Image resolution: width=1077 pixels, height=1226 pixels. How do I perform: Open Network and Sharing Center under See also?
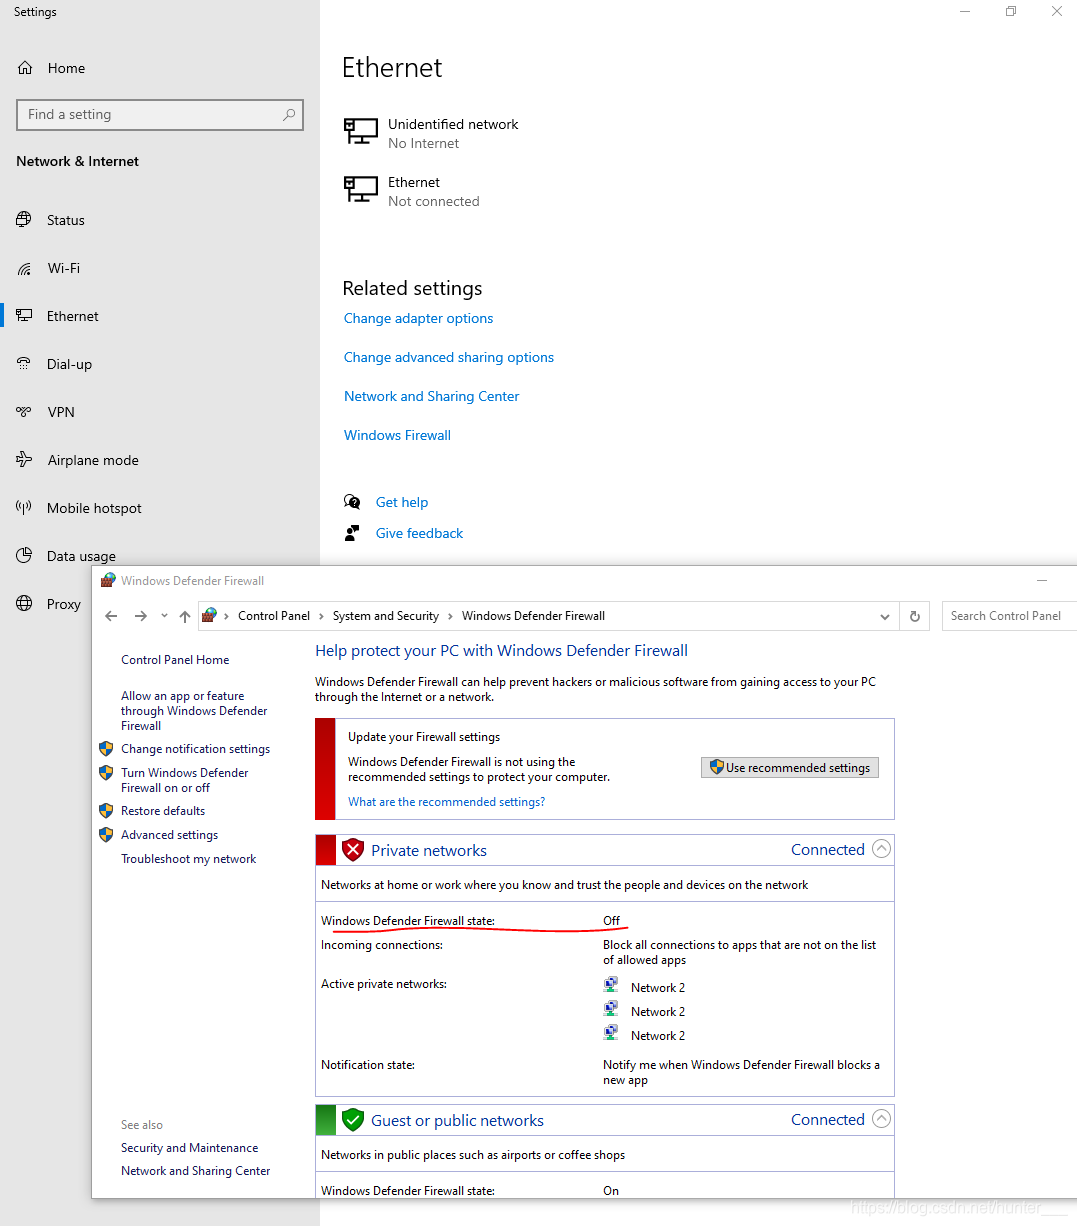(195, 1171)
